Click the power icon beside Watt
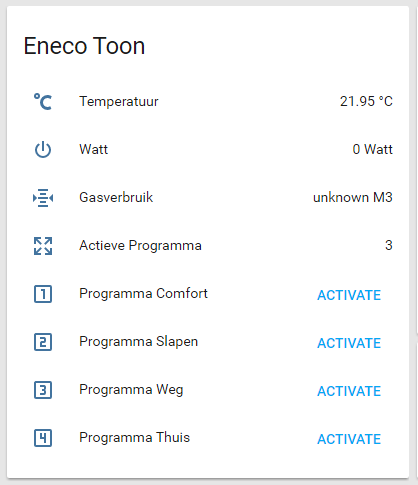The image size is (418, 485). click(x=43, y=149)
